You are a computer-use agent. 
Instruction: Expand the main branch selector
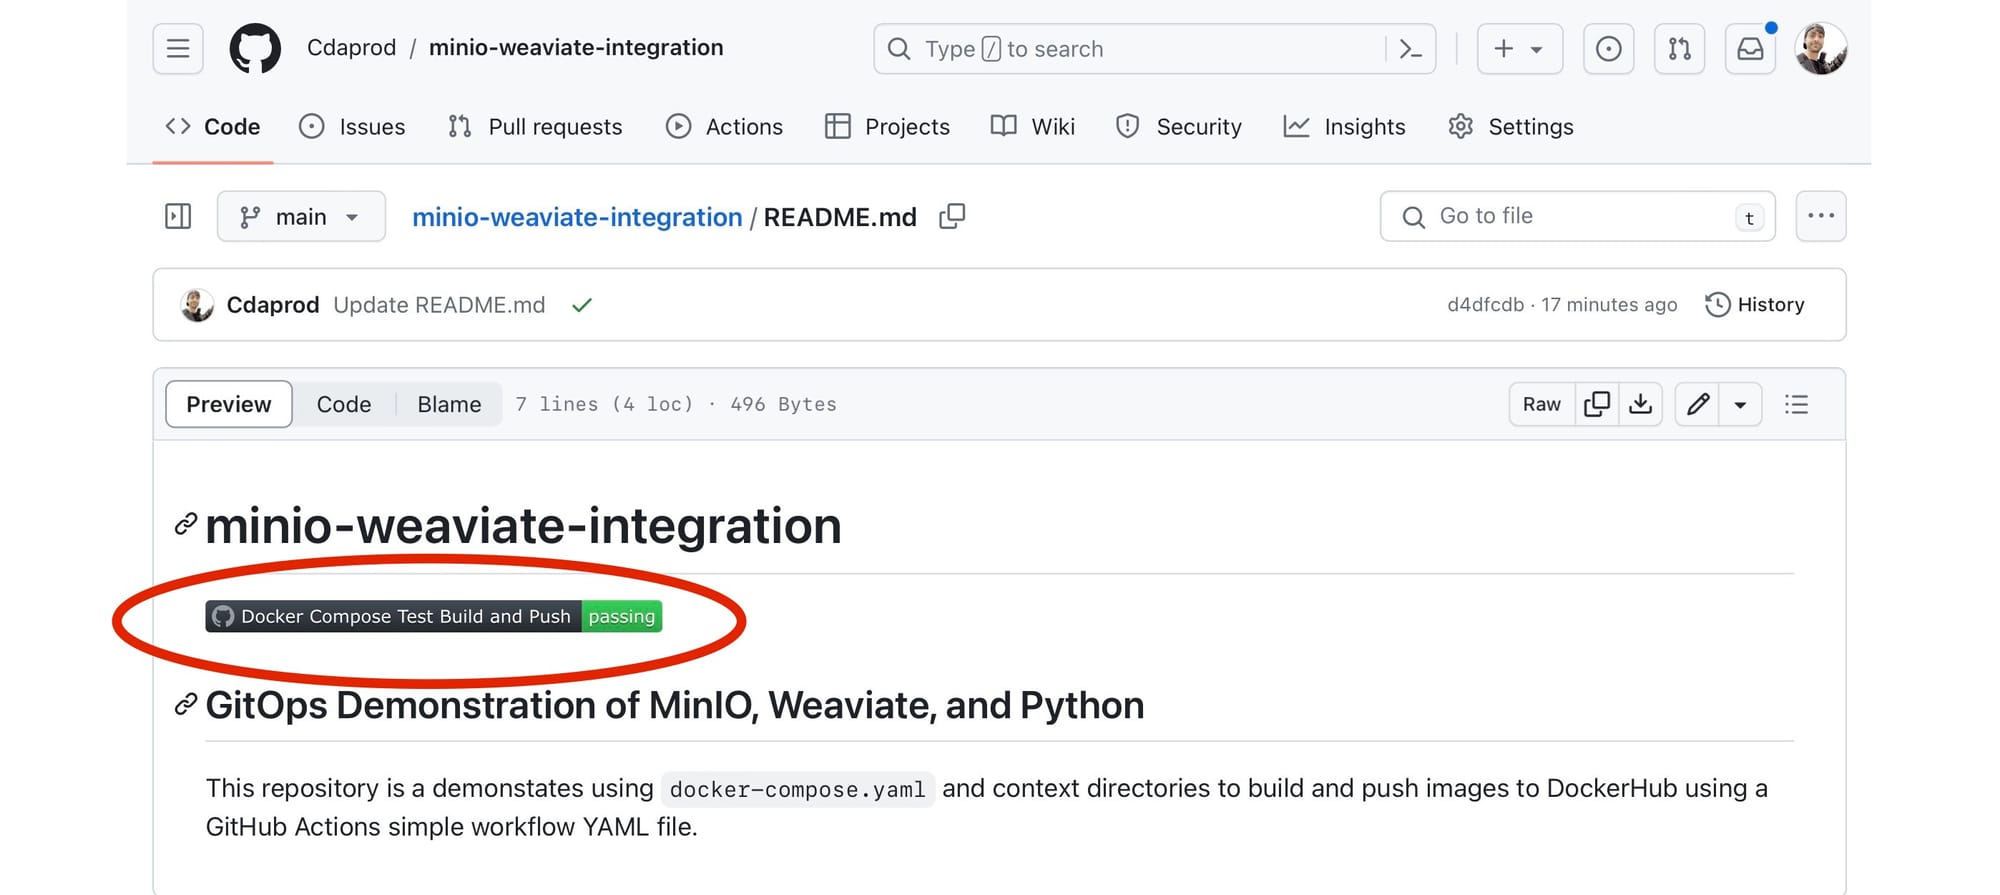301,217
